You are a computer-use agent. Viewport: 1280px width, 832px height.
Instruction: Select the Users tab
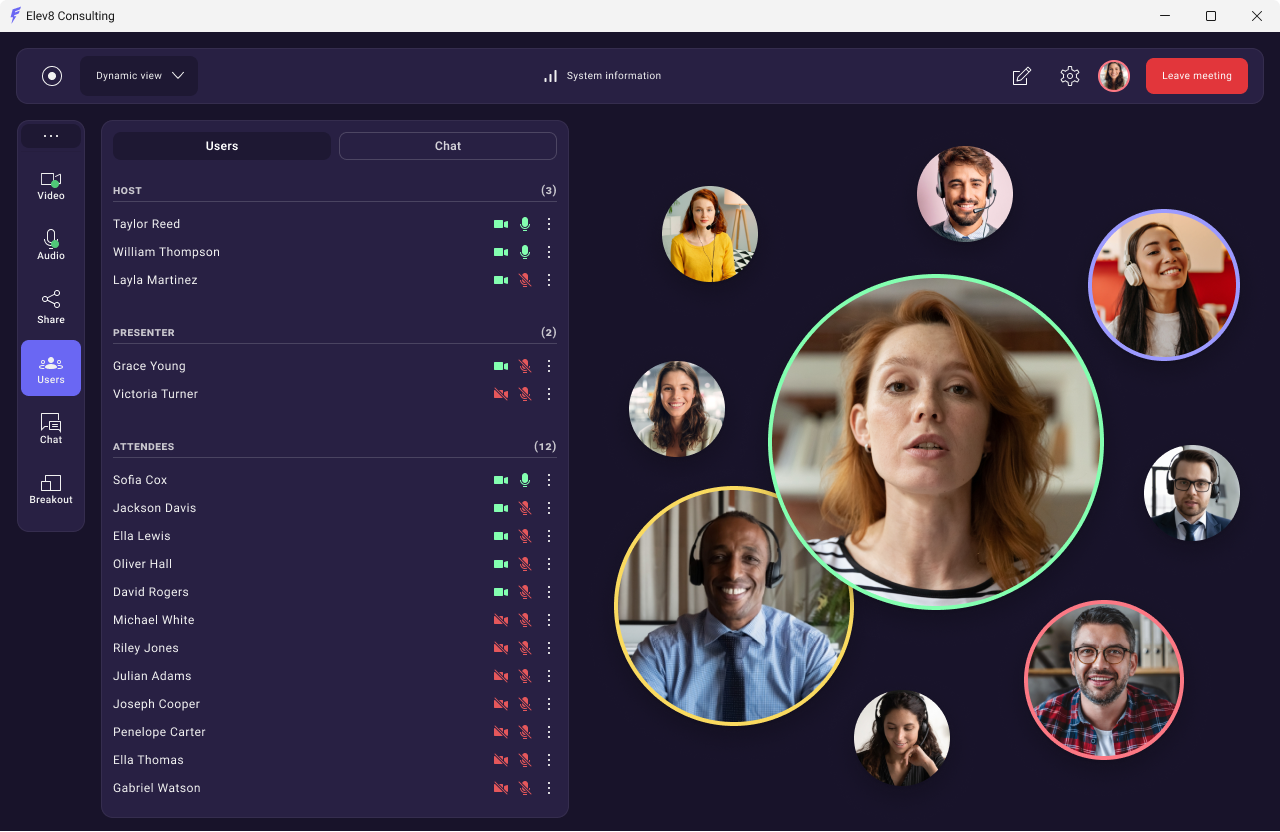221,146
